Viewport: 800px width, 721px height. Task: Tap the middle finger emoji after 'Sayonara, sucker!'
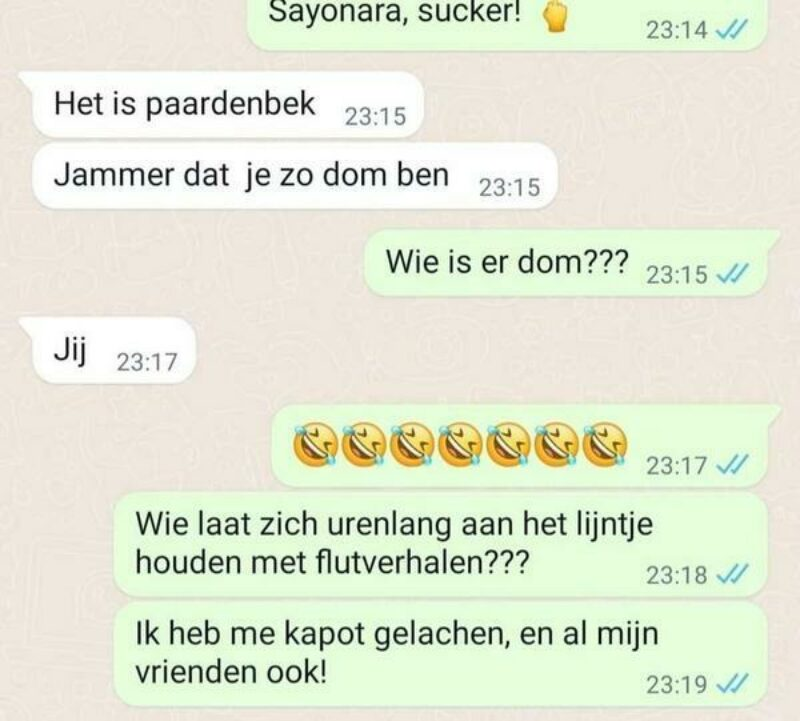pos(554,18)
